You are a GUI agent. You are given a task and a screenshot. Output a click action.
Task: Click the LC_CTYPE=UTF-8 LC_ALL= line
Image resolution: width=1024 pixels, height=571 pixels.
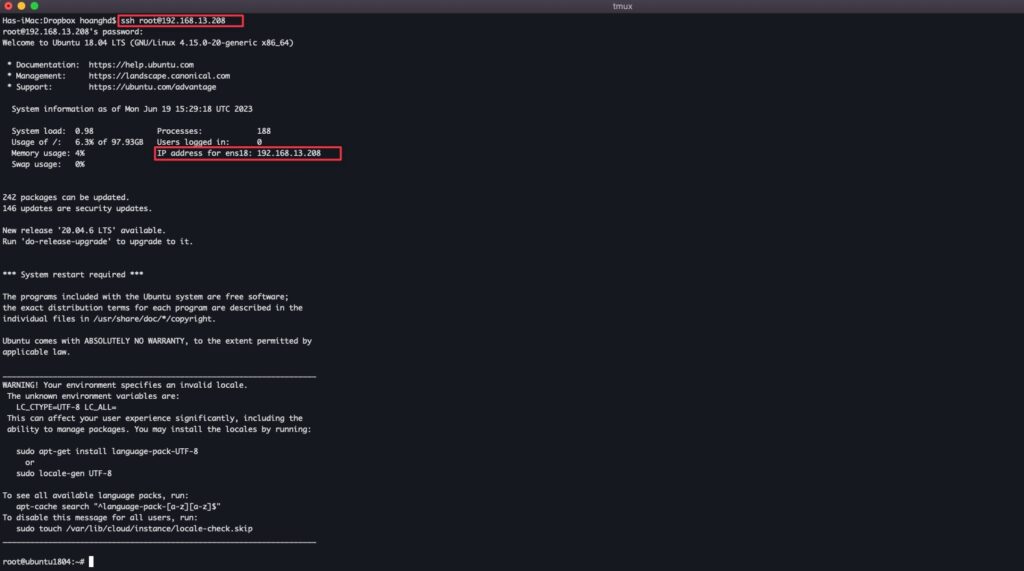66,408
